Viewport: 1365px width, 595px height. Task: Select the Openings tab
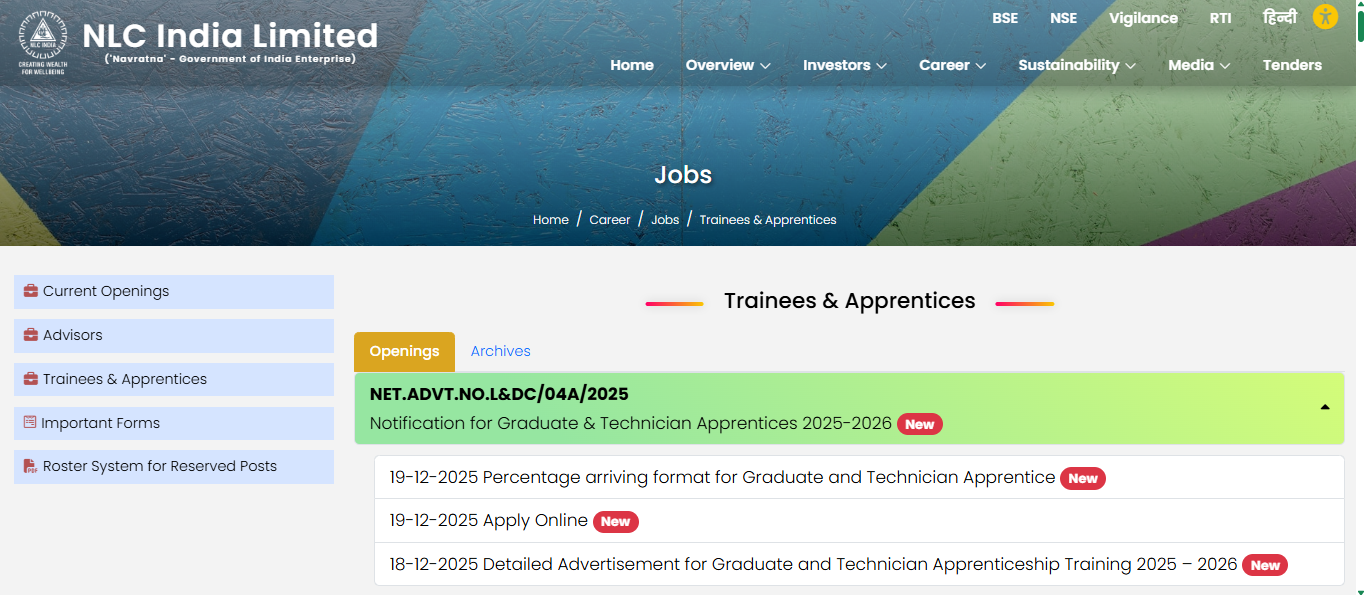point(404,351)
